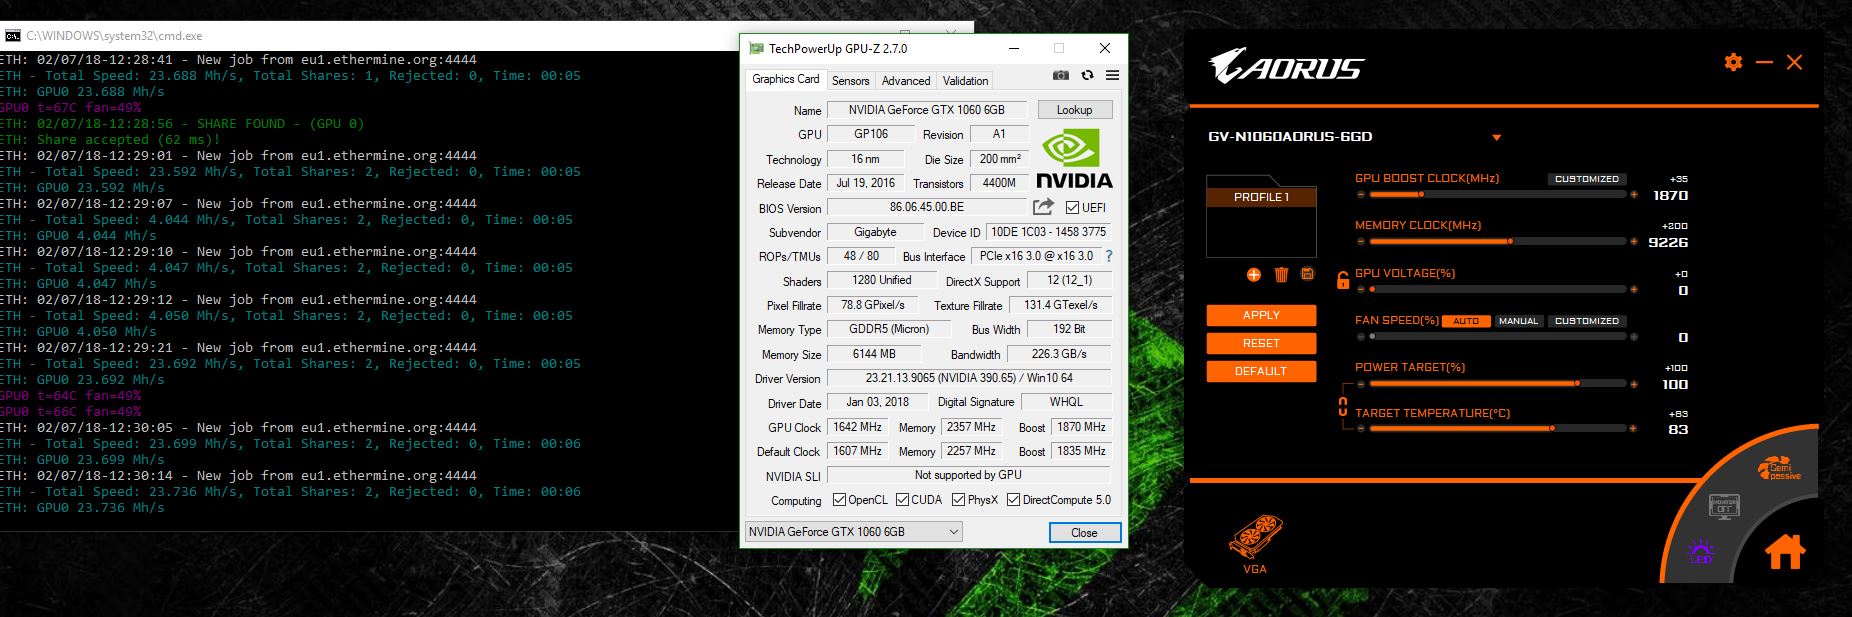The height and width of the screenshot is (617, 1852).
Task: Increase GPU Voltage with plus icon
Action: (x=1634, y=290)
